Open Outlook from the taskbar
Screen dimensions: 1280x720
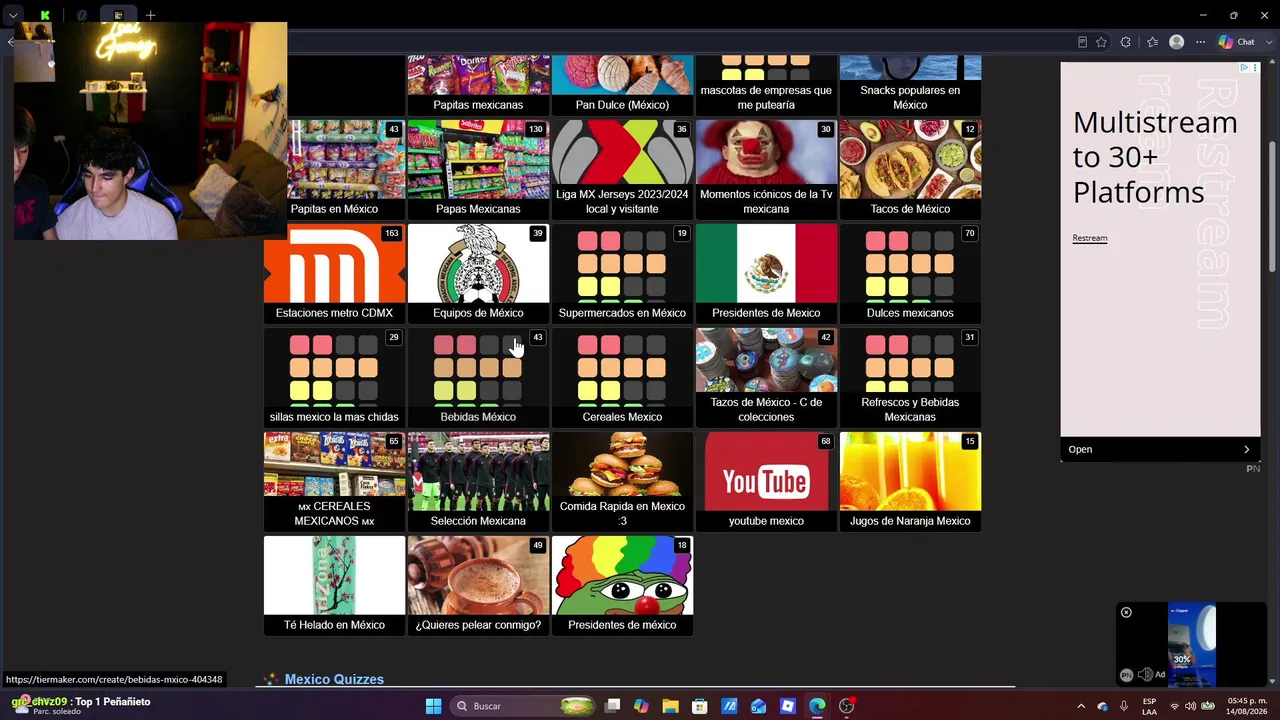[759, 706]
